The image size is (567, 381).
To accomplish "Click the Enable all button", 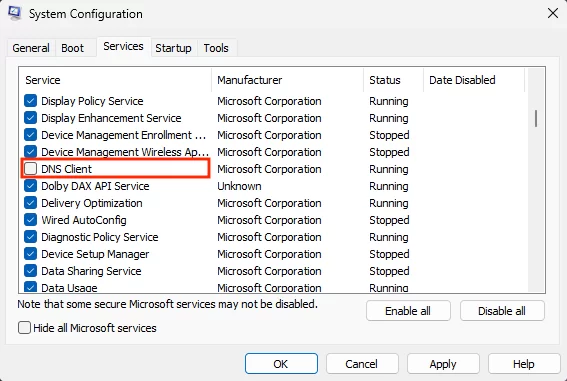I will click(408, 311).
